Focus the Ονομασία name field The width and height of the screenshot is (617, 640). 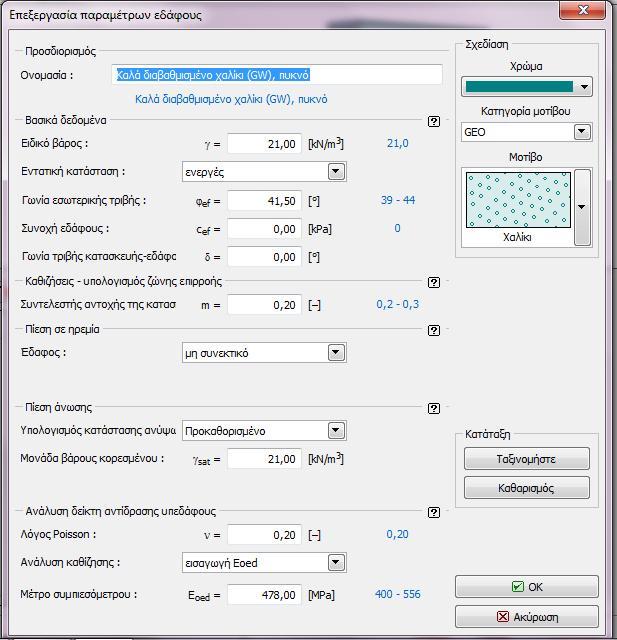pyautogui.click(x=277, y=75)
